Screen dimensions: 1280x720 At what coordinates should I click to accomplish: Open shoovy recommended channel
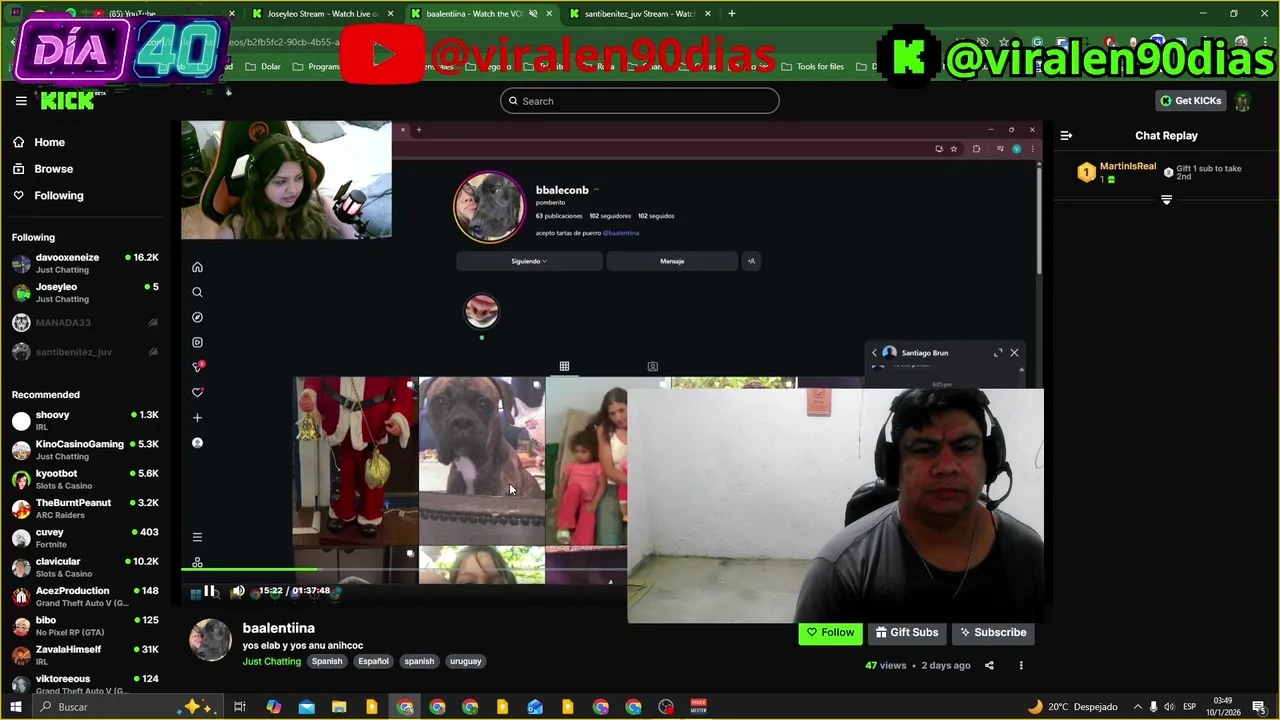(85, 420)
